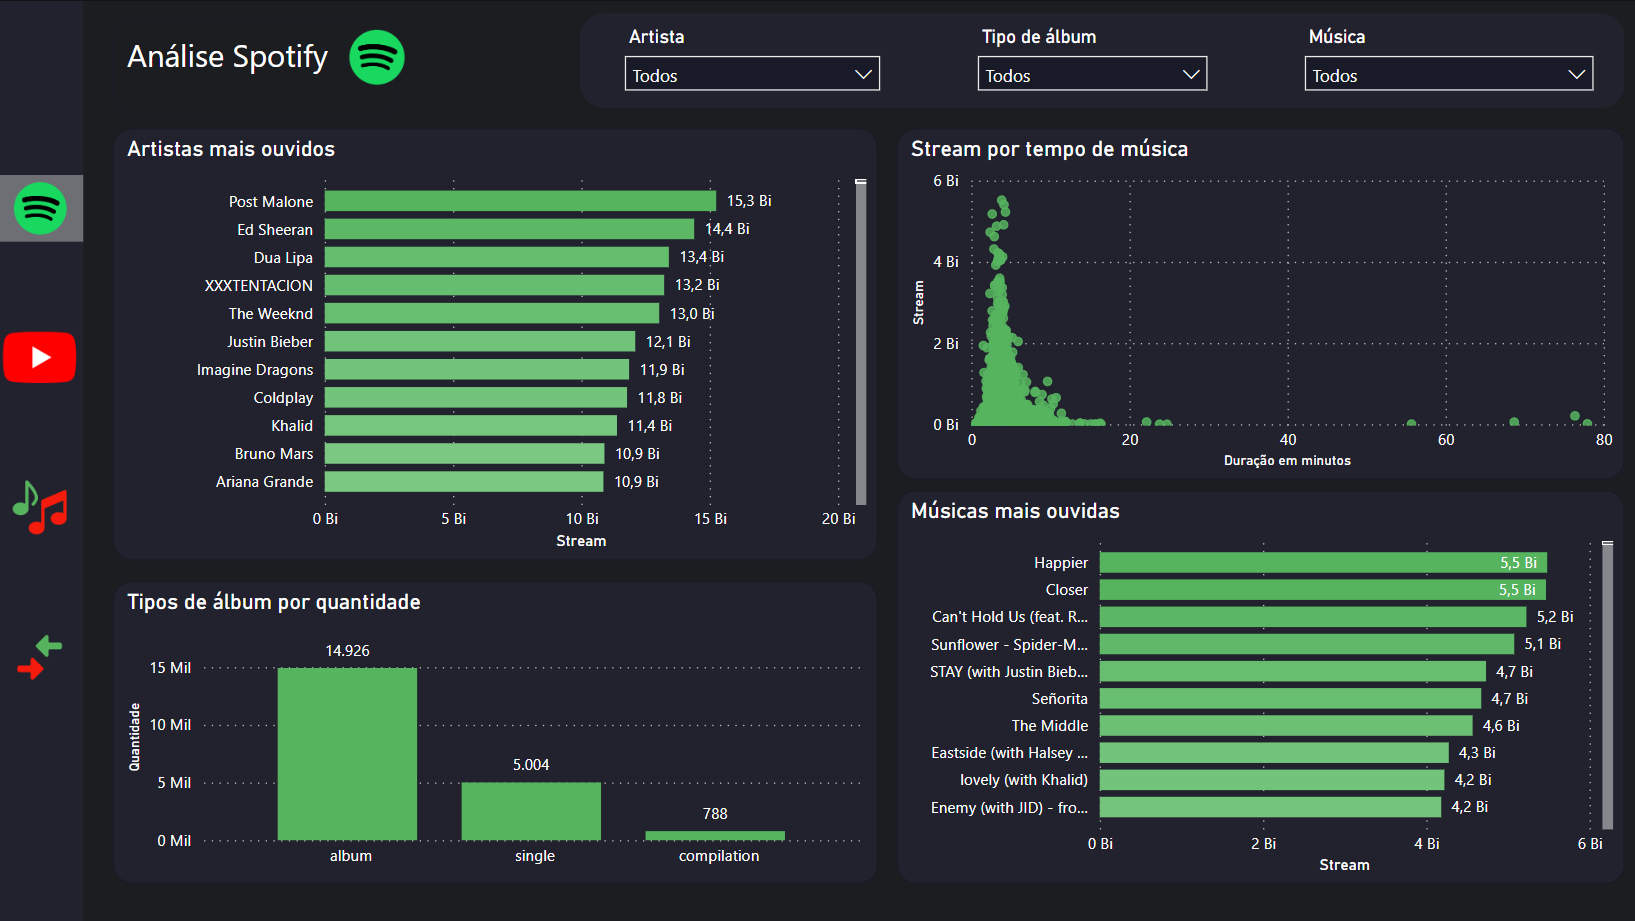Select the Ed Sheeran bar

point(509,229)
